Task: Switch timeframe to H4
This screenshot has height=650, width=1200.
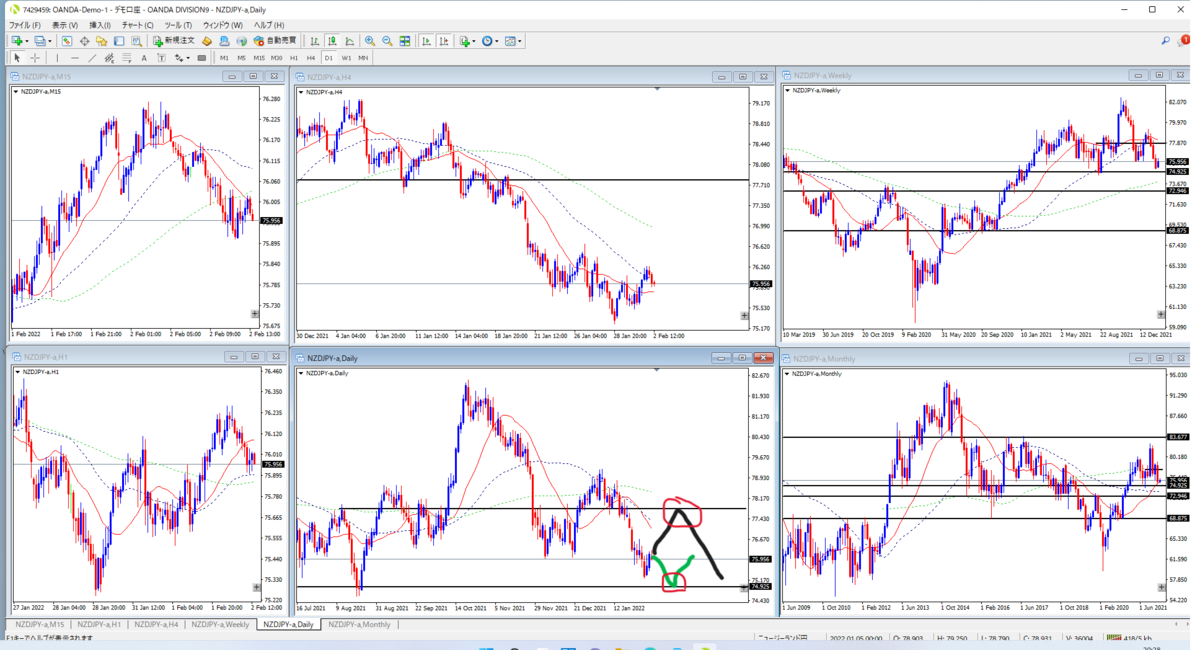Action: (311, 58)
